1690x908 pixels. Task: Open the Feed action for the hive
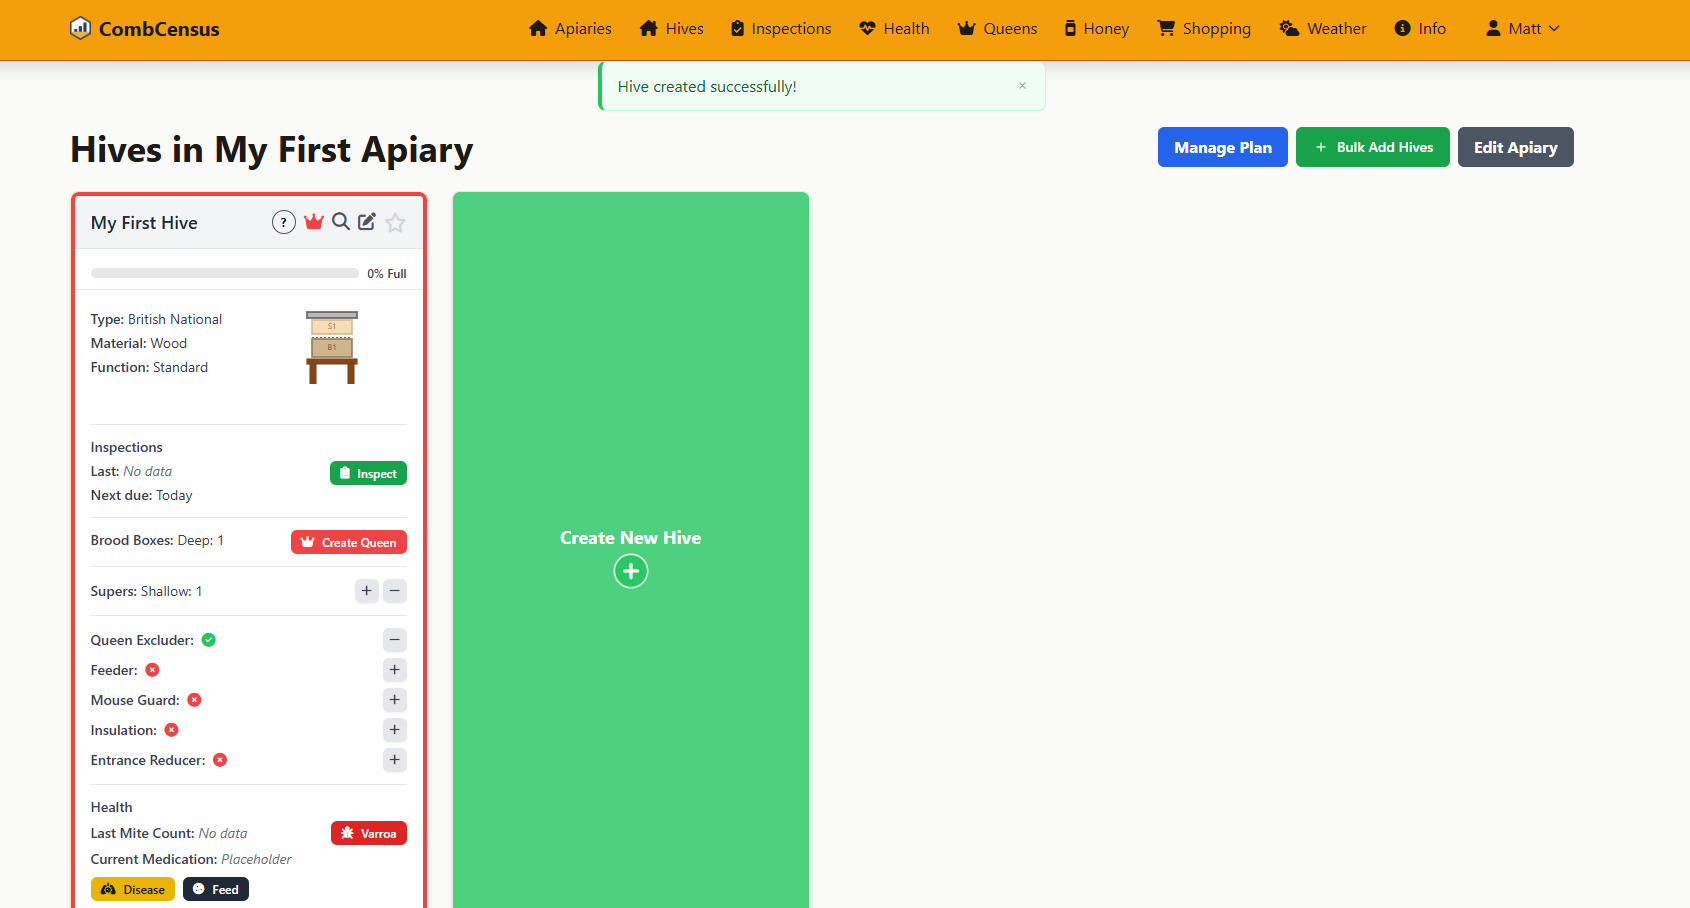pyautogui.click(x=215, y=888)
